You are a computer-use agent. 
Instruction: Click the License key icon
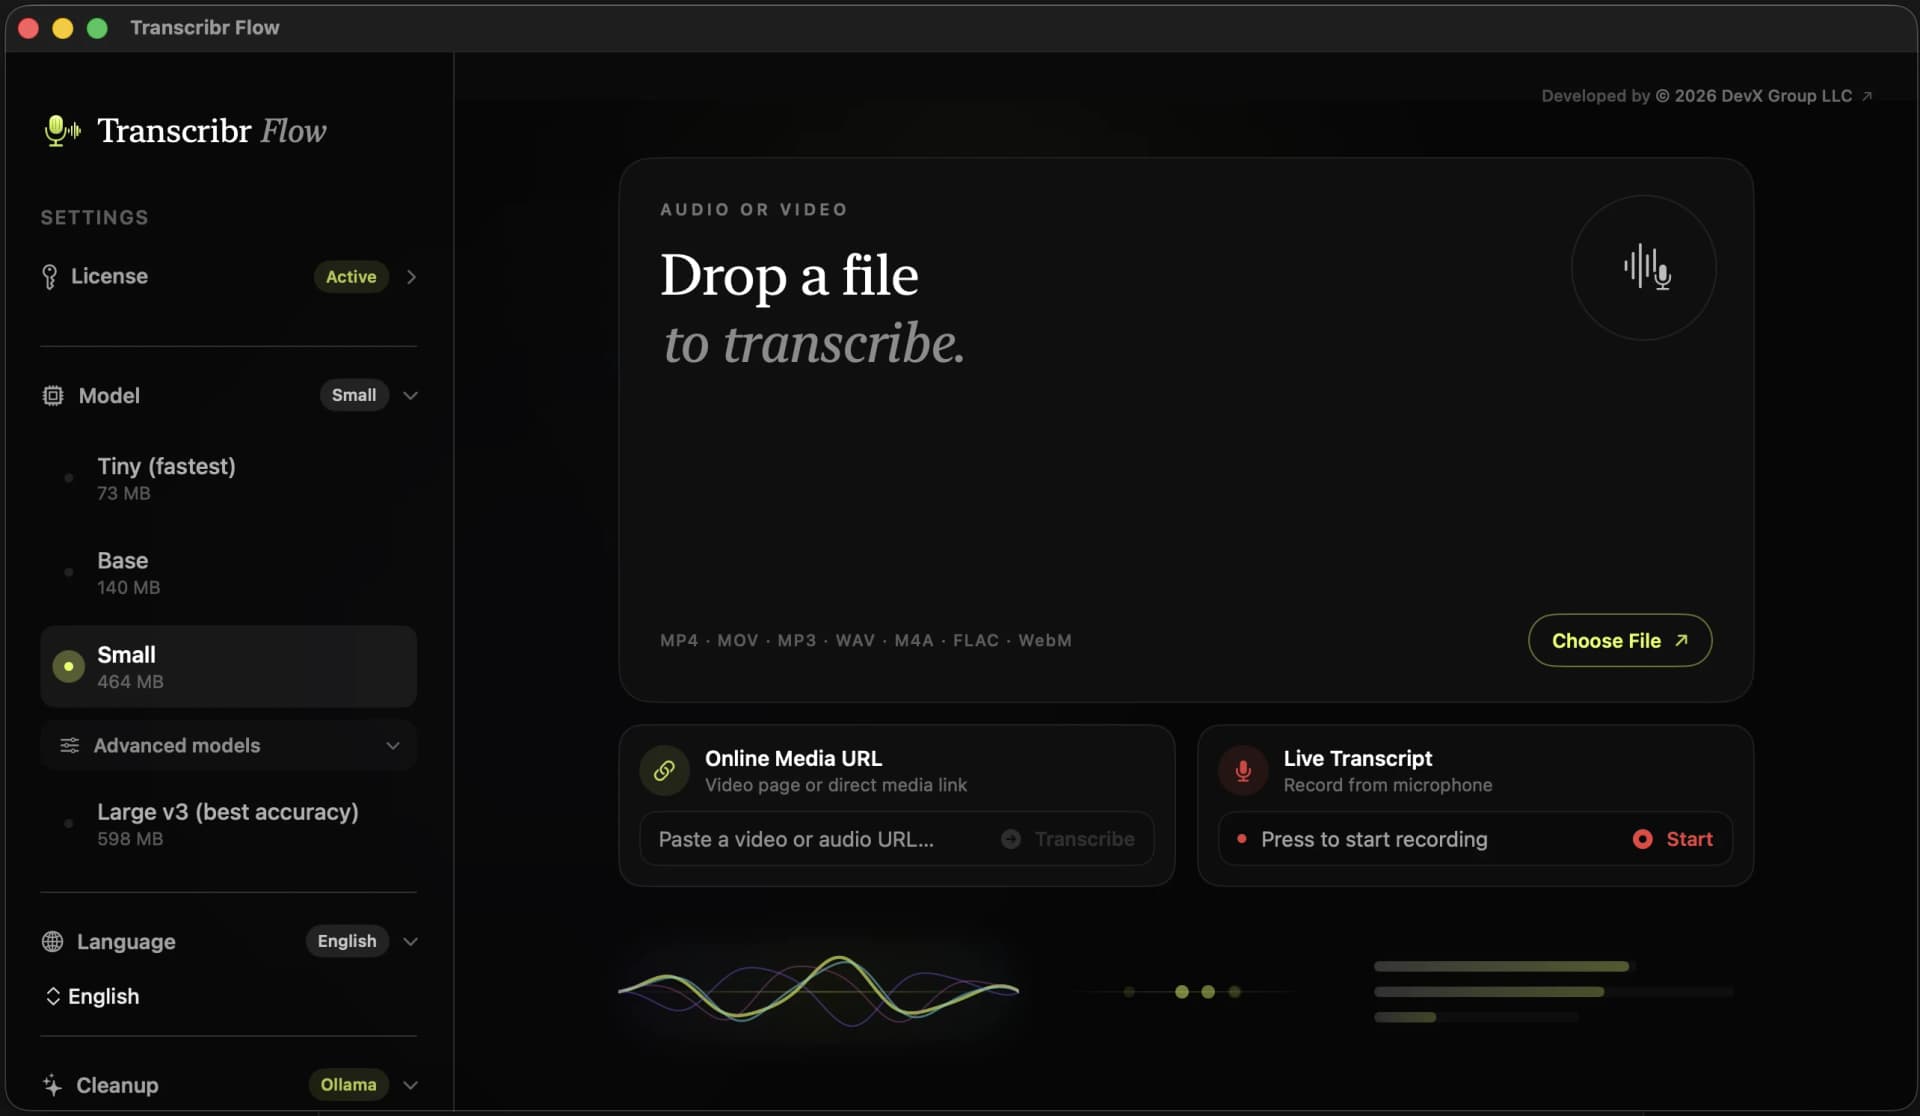point(49,277)
